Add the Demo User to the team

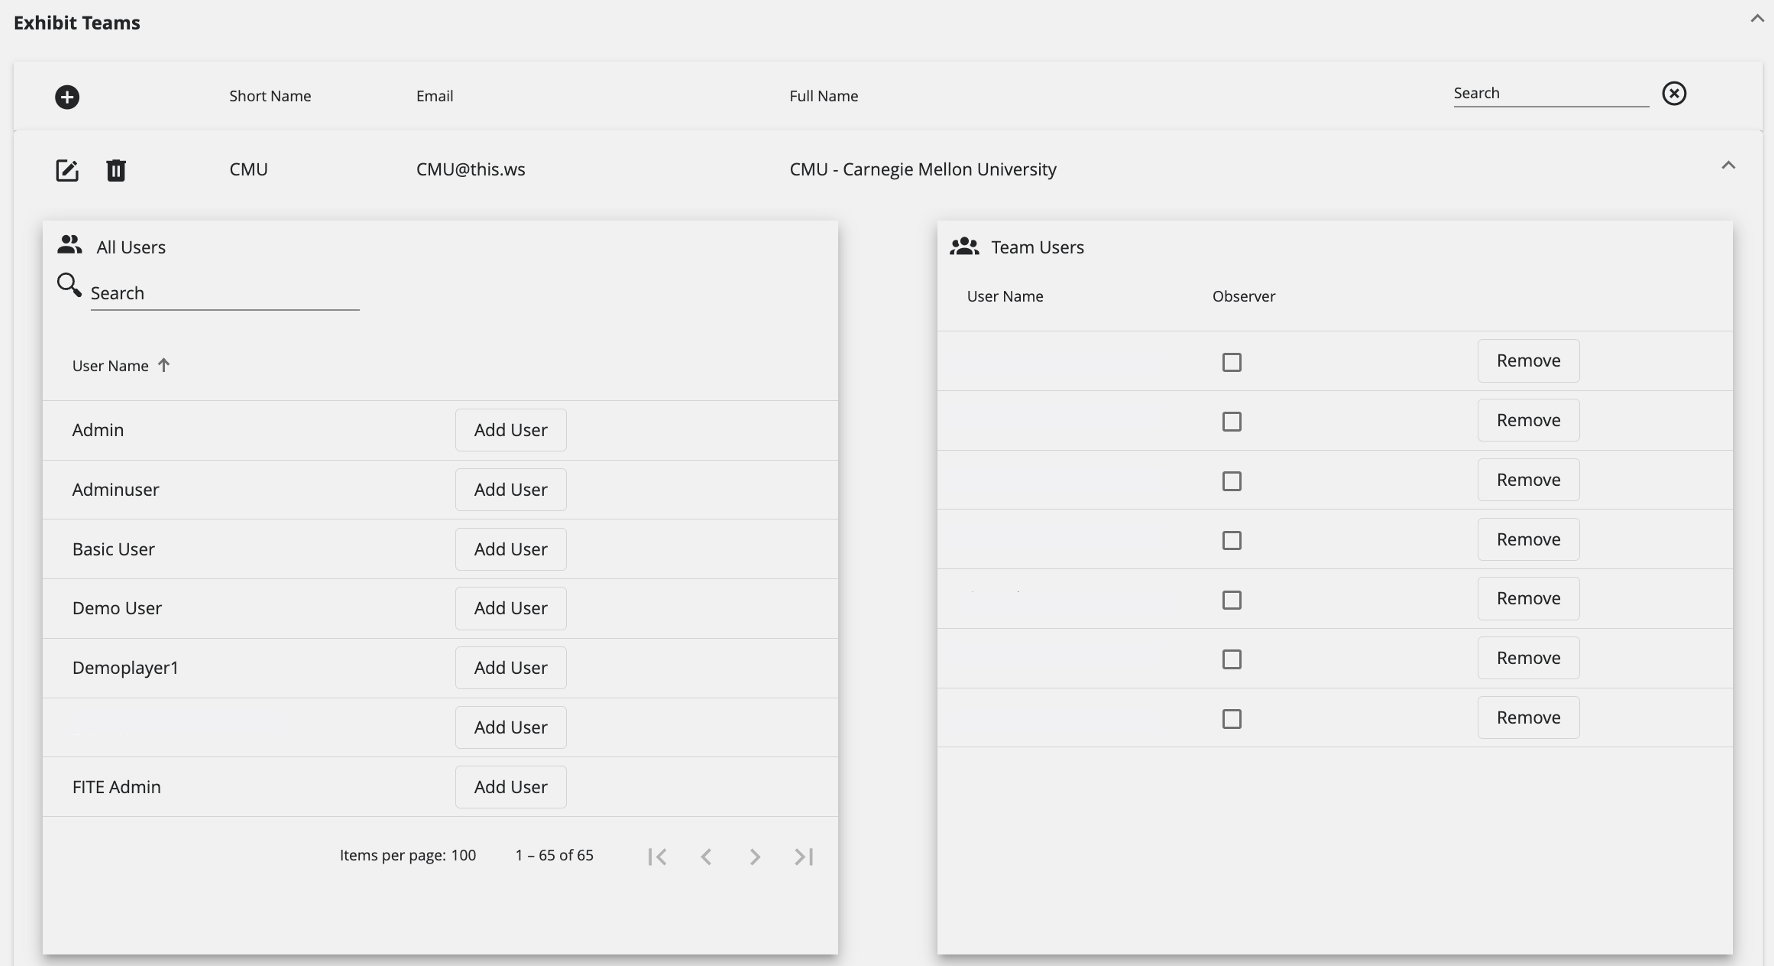tap(510, 608)
